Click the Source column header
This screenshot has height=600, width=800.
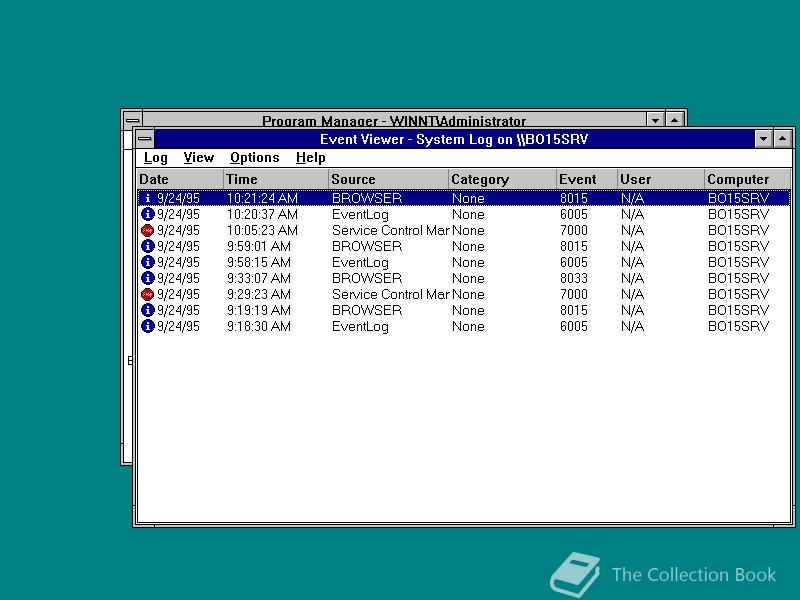[x=389, y=179]
